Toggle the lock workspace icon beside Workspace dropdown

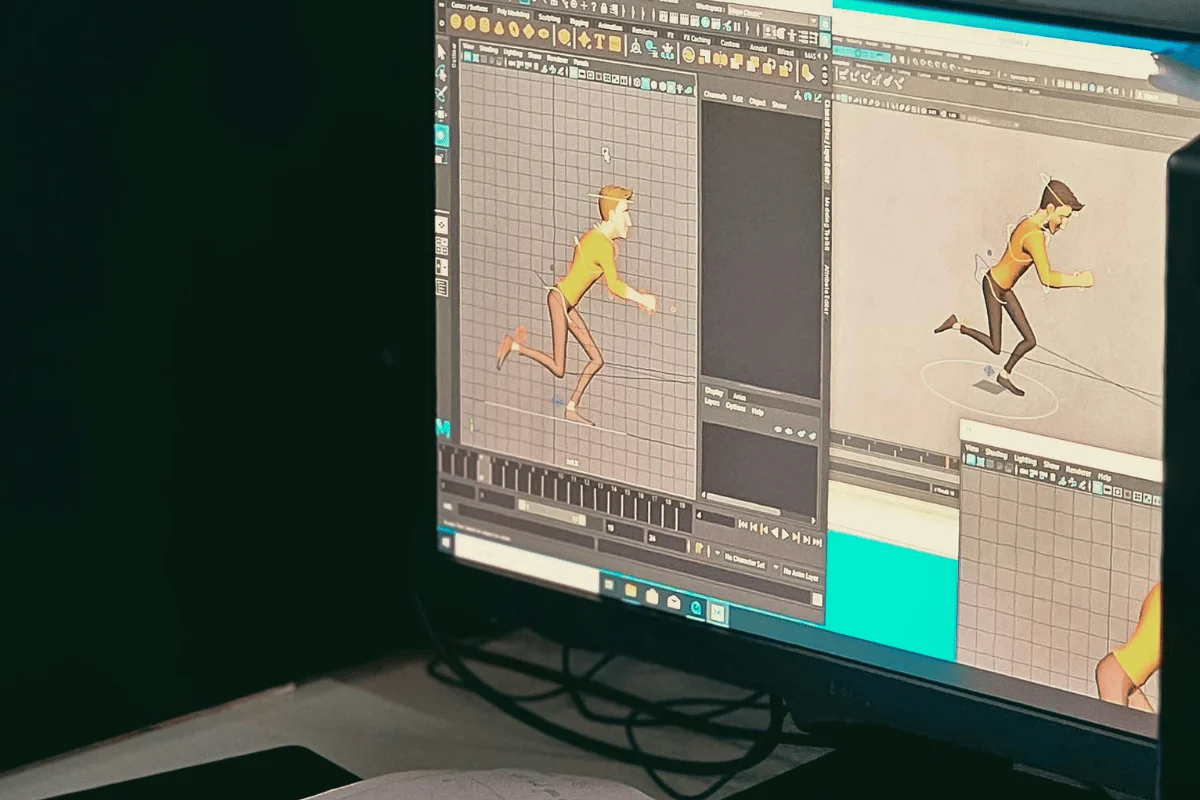coord(825,23)
